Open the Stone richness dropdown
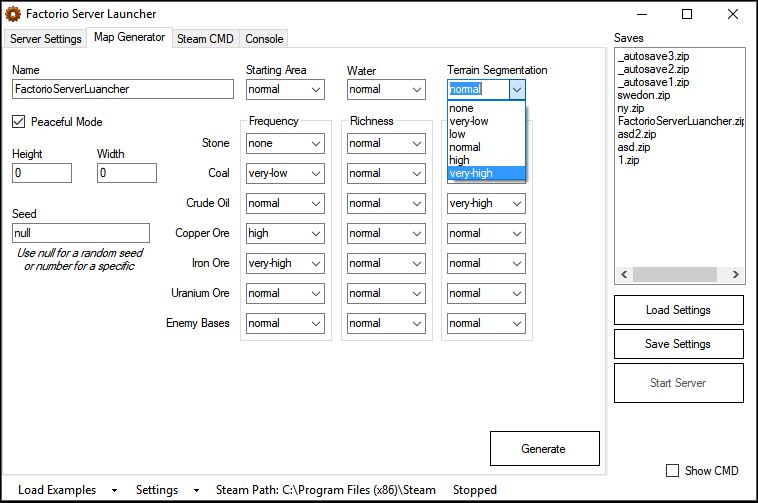Viewport: 758px width, 503px height. (x=386, y=144)
